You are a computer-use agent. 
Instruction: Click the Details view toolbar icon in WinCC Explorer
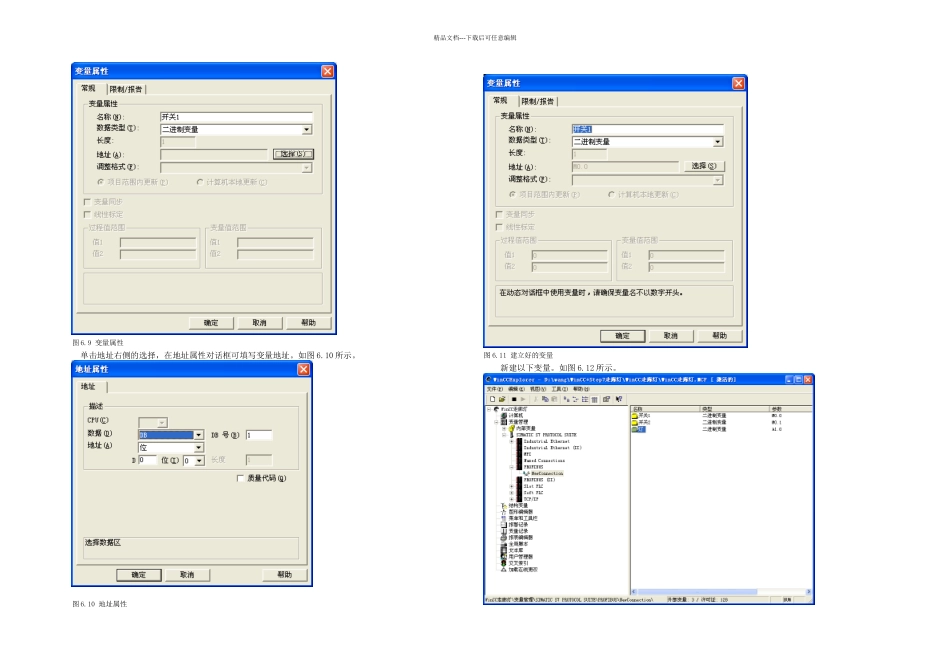coord(594,399)
